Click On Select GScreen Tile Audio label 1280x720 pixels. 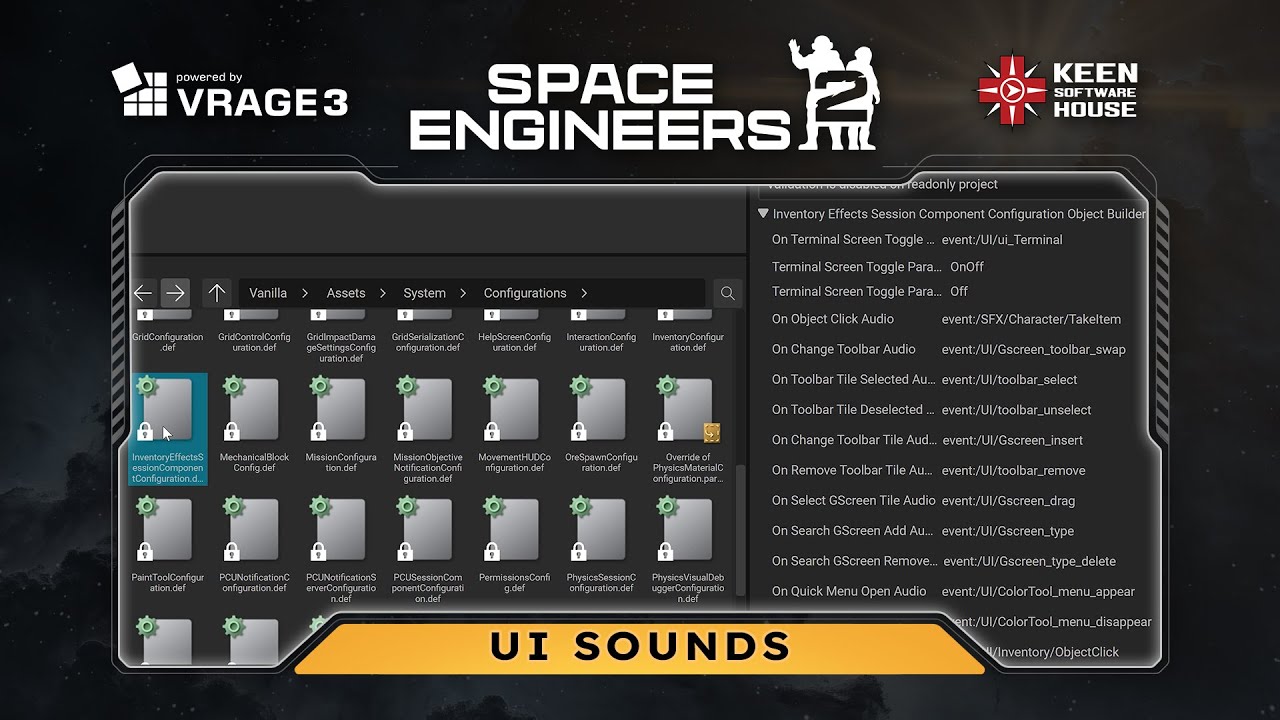coord(854,500)
